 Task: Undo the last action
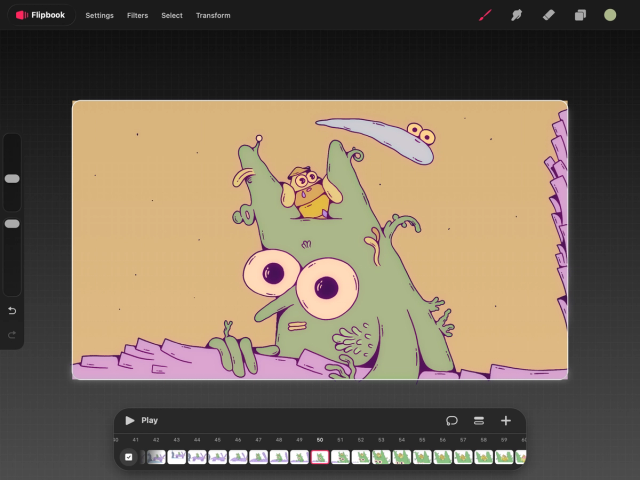pos(12,311)
